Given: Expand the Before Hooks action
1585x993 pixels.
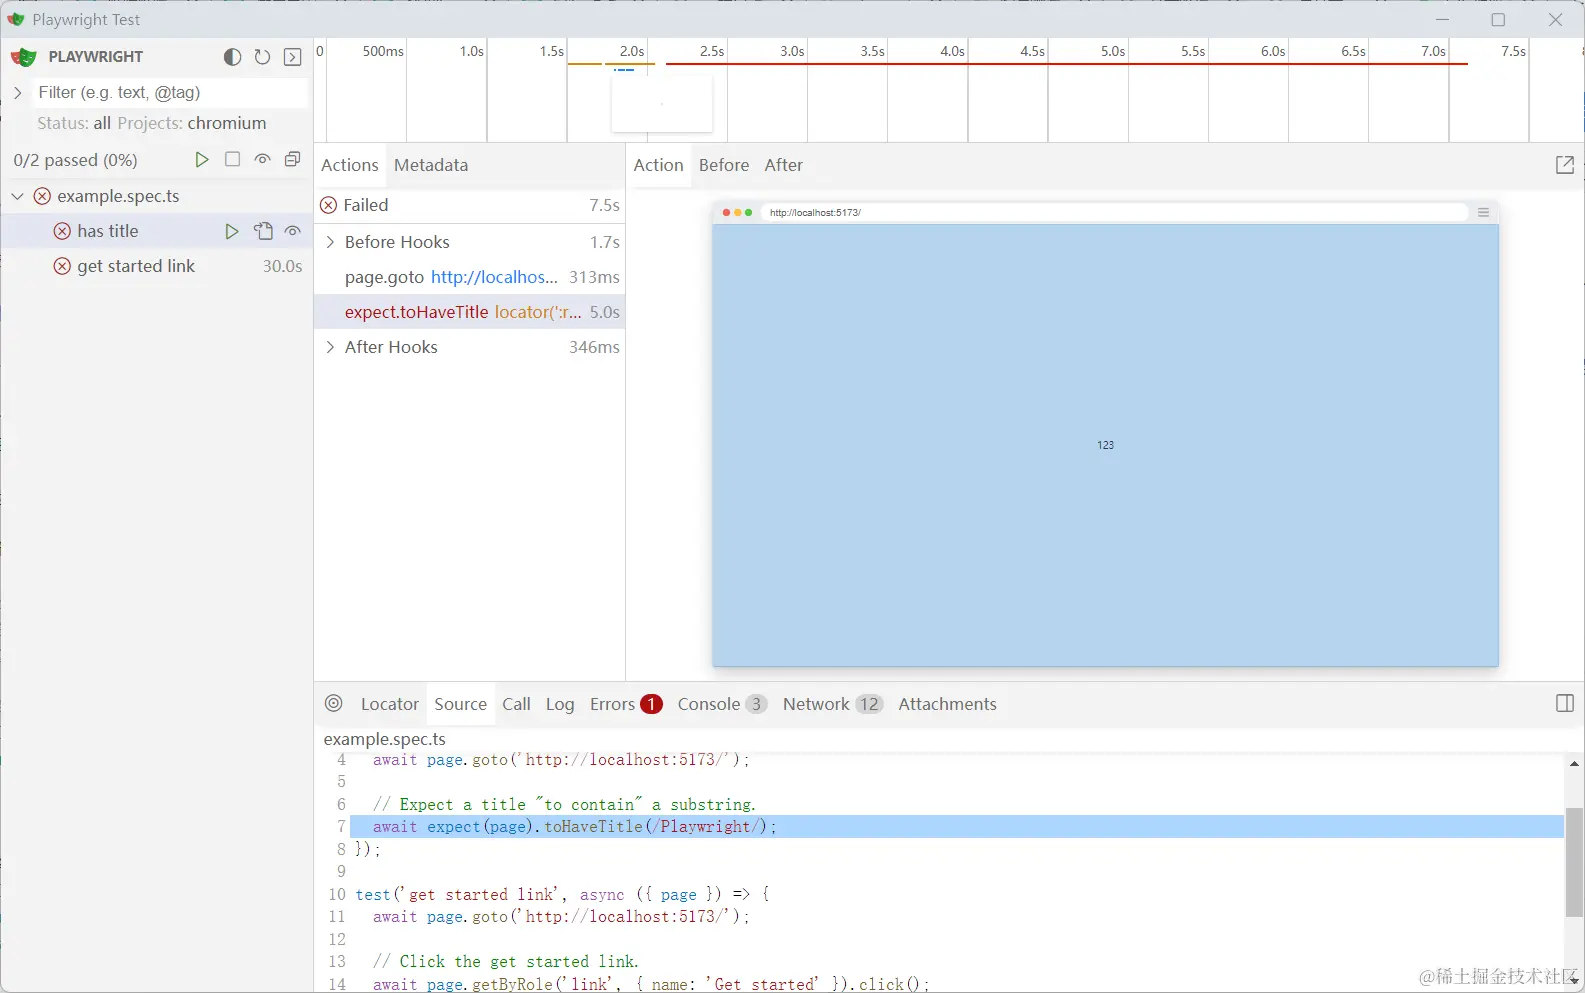Looking at the screenshot, I should (330, 242).
